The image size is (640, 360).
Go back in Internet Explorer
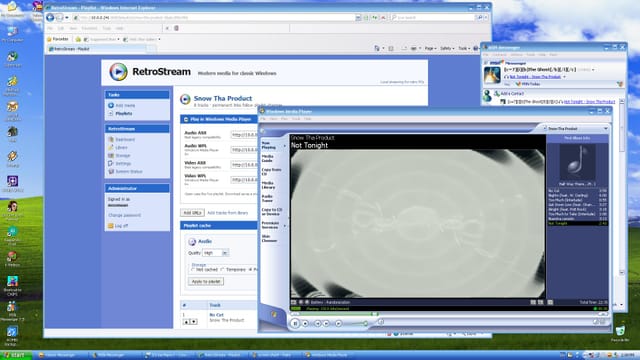(50, 18)
